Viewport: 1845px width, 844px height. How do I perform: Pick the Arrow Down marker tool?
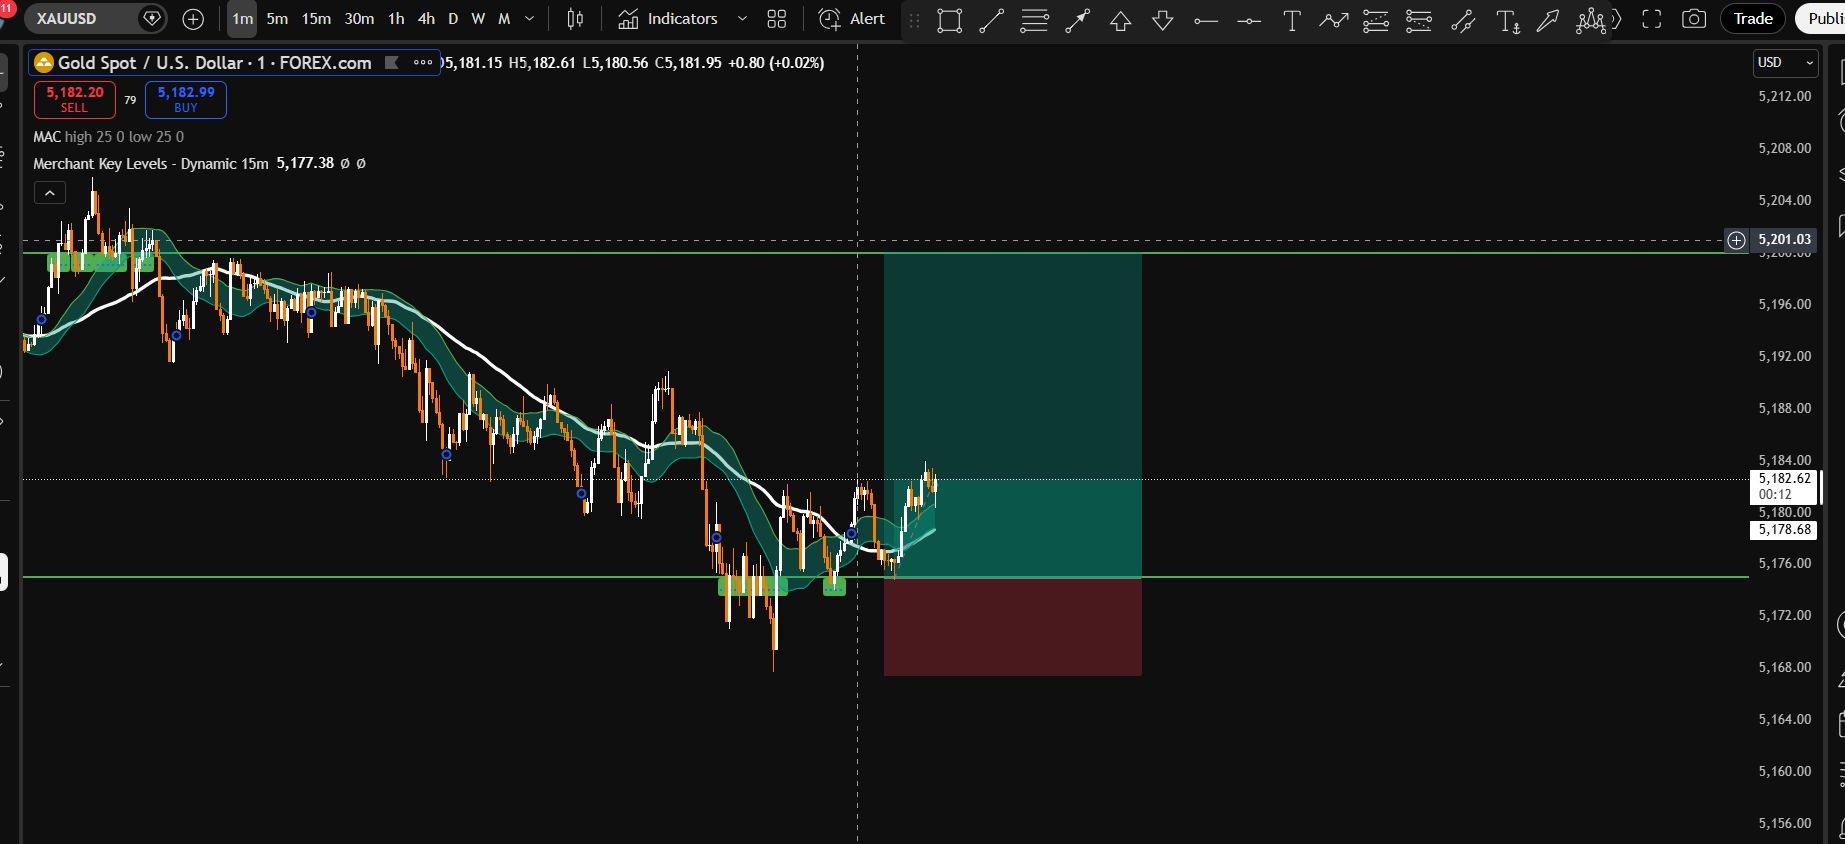point(1162,20)
